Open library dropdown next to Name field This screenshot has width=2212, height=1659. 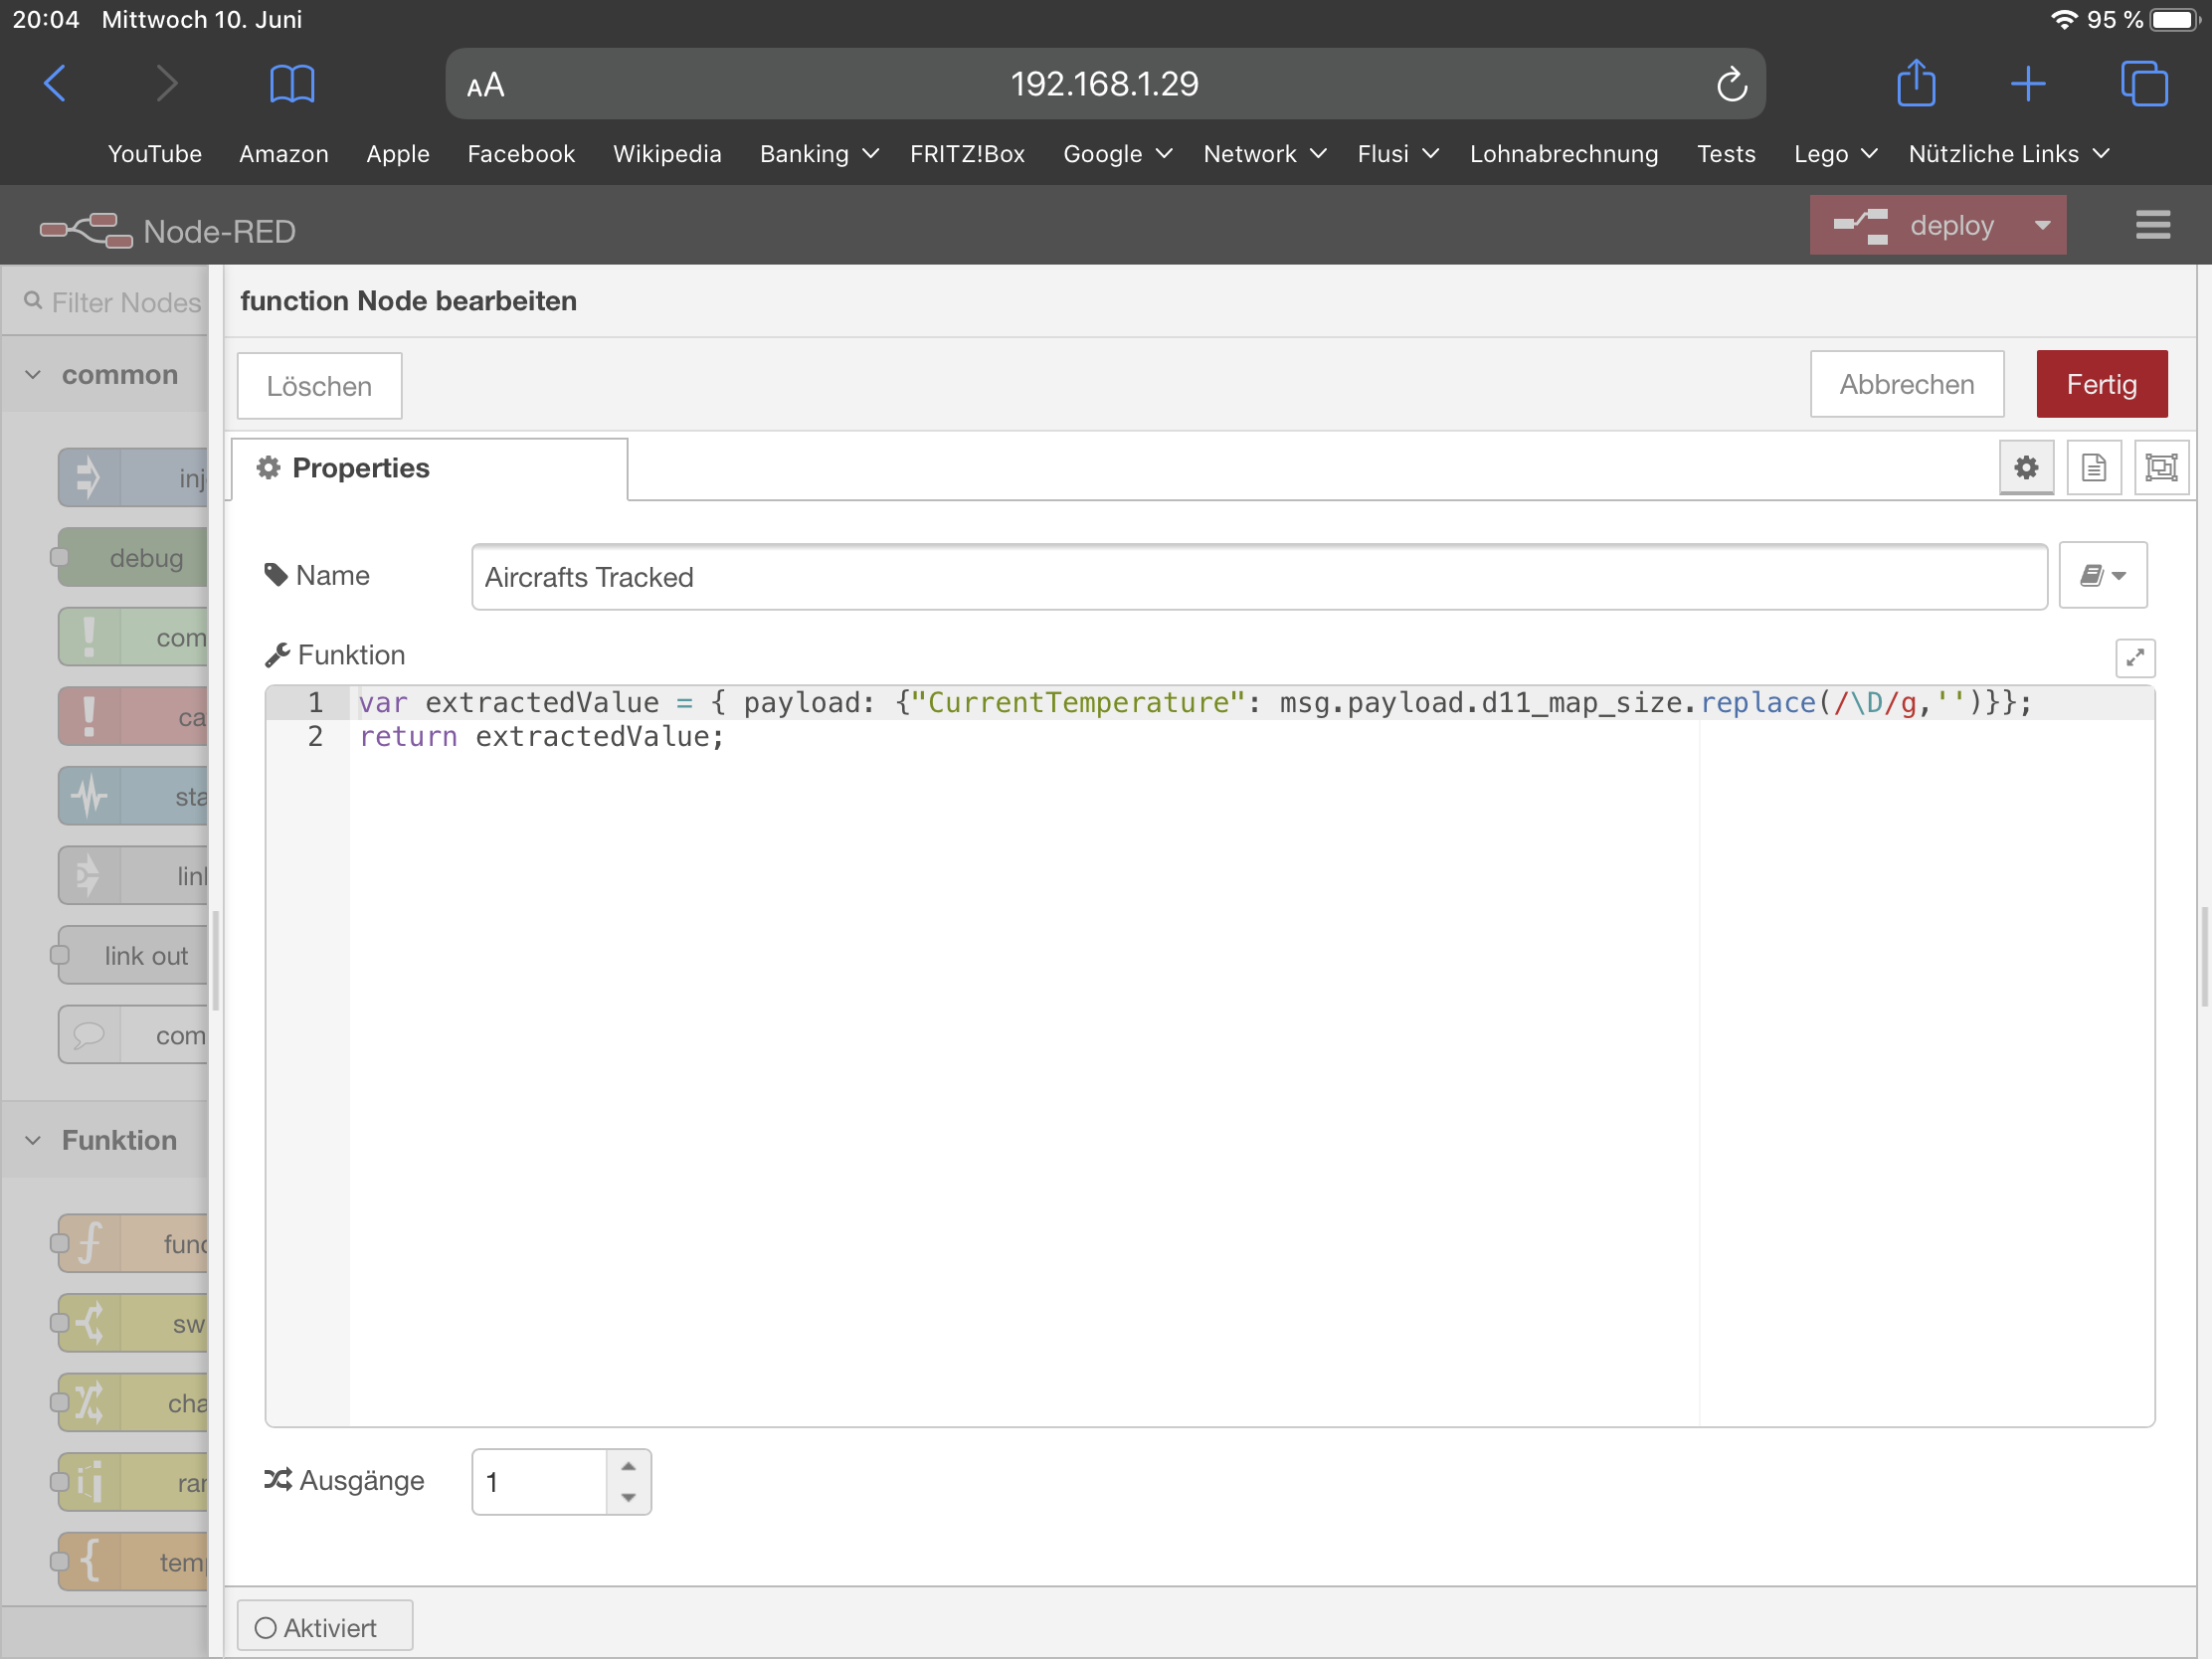coord(2102,576)
